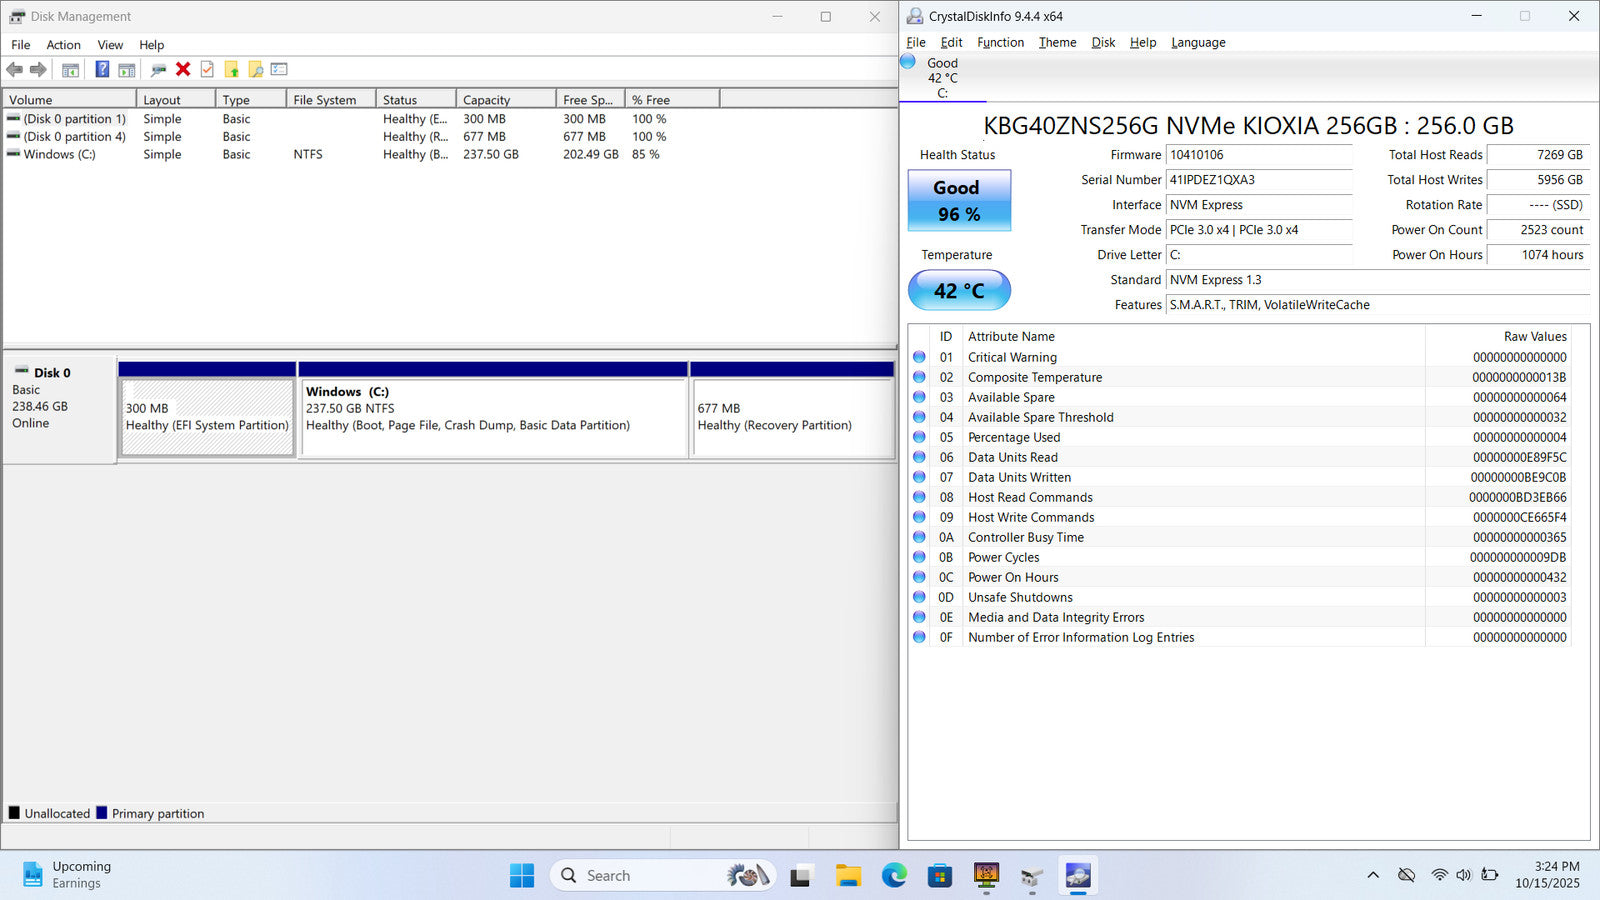Click the yellow page with green arrow icon
1600x900 pixels.
(x=232, y=70)
